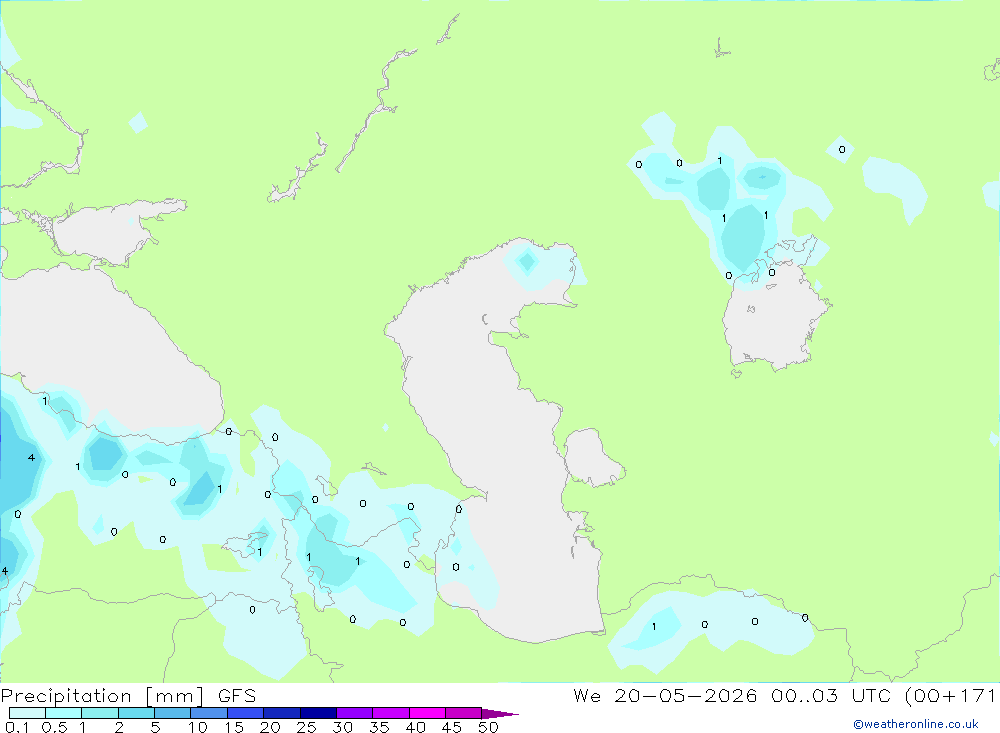
Task: Click the GFS model label in the title
Action: coord(237,695)
